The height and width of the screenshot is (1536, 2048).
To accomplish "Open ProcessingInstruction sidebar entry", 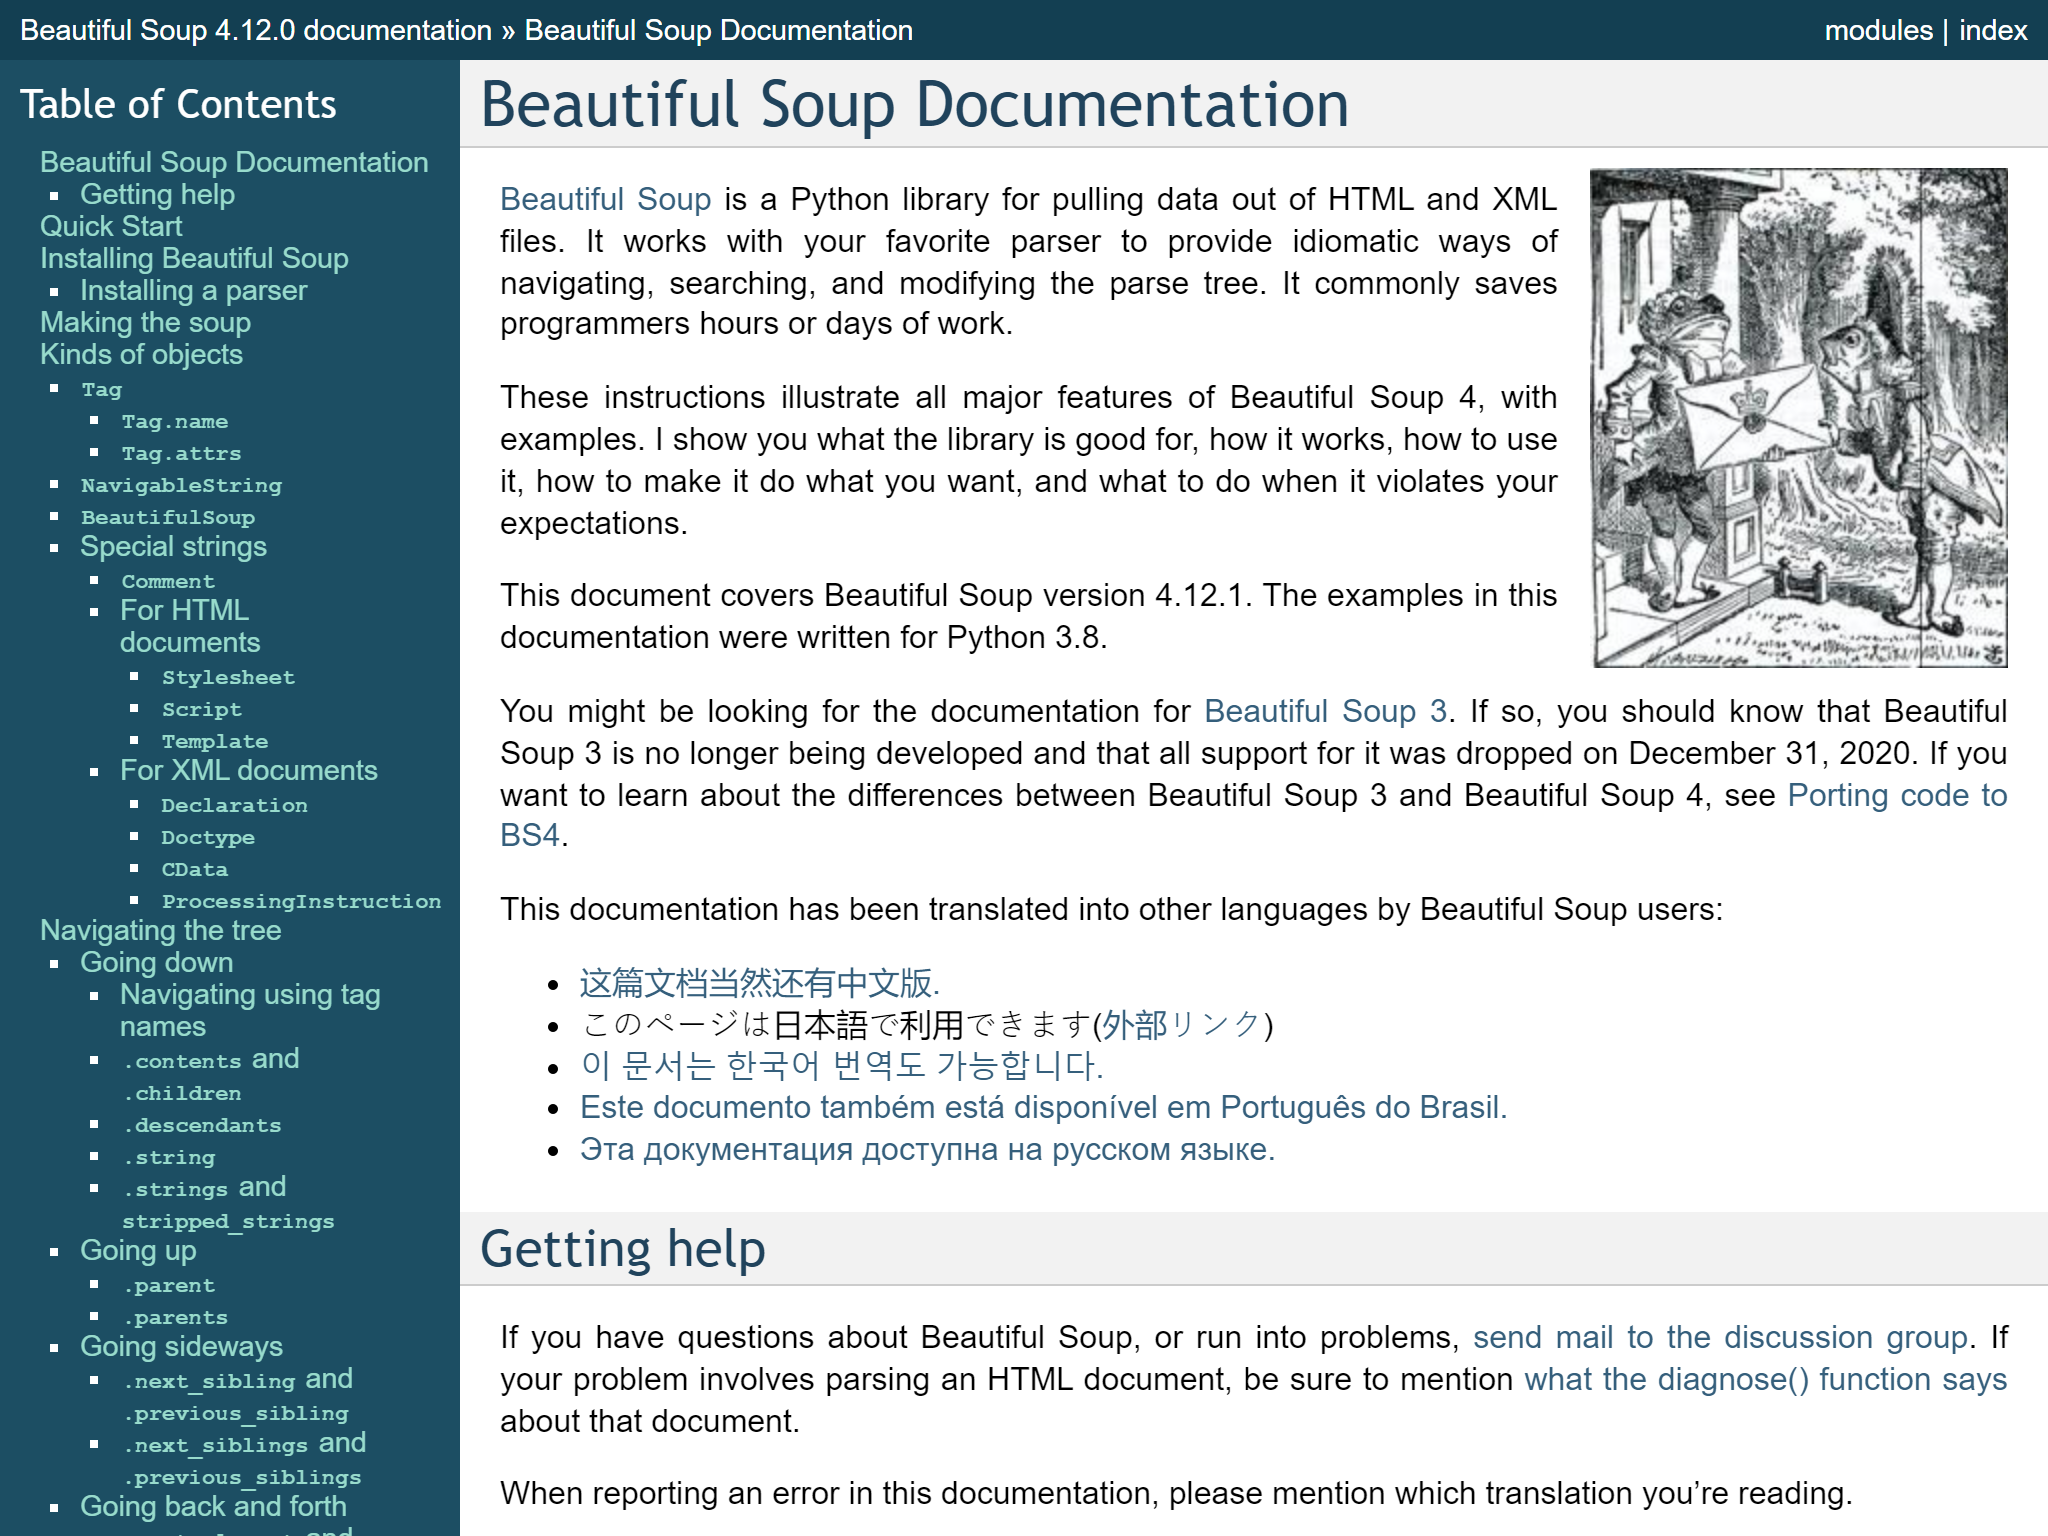I will pos(301,901).
